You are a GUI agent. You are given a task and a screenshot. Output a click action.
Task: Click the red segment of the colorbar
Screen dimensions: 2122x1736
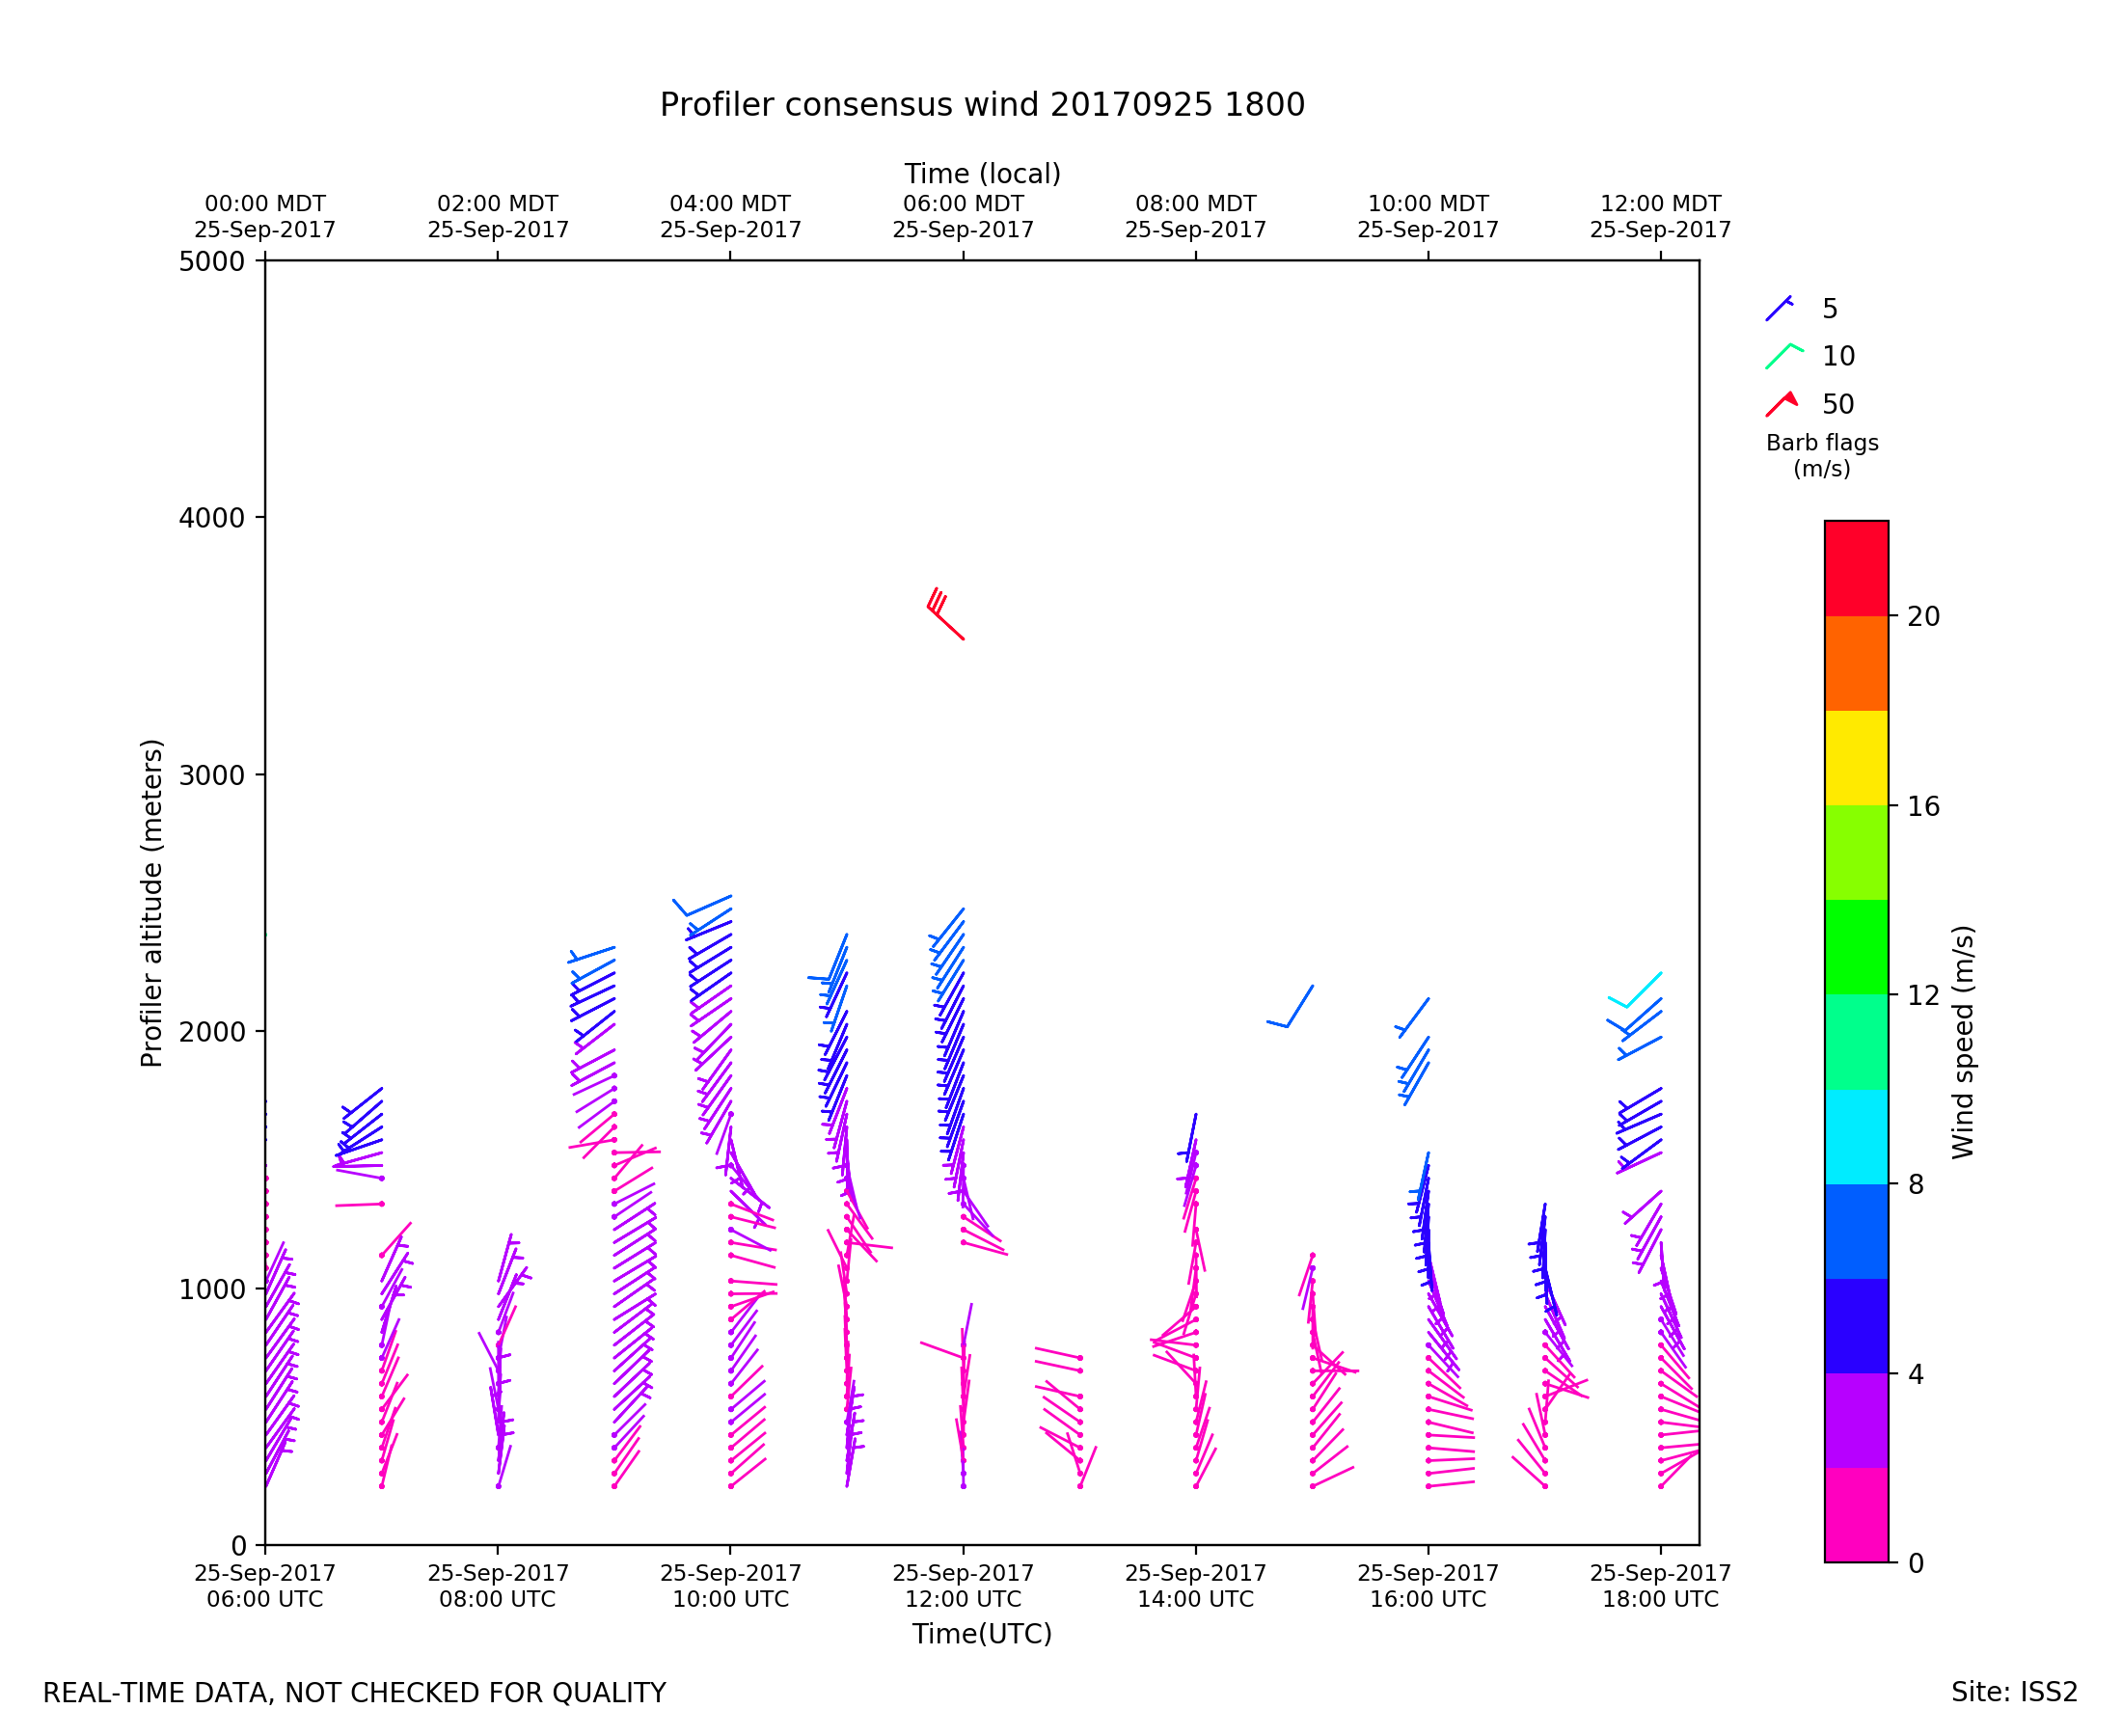tap(1856, 568)
